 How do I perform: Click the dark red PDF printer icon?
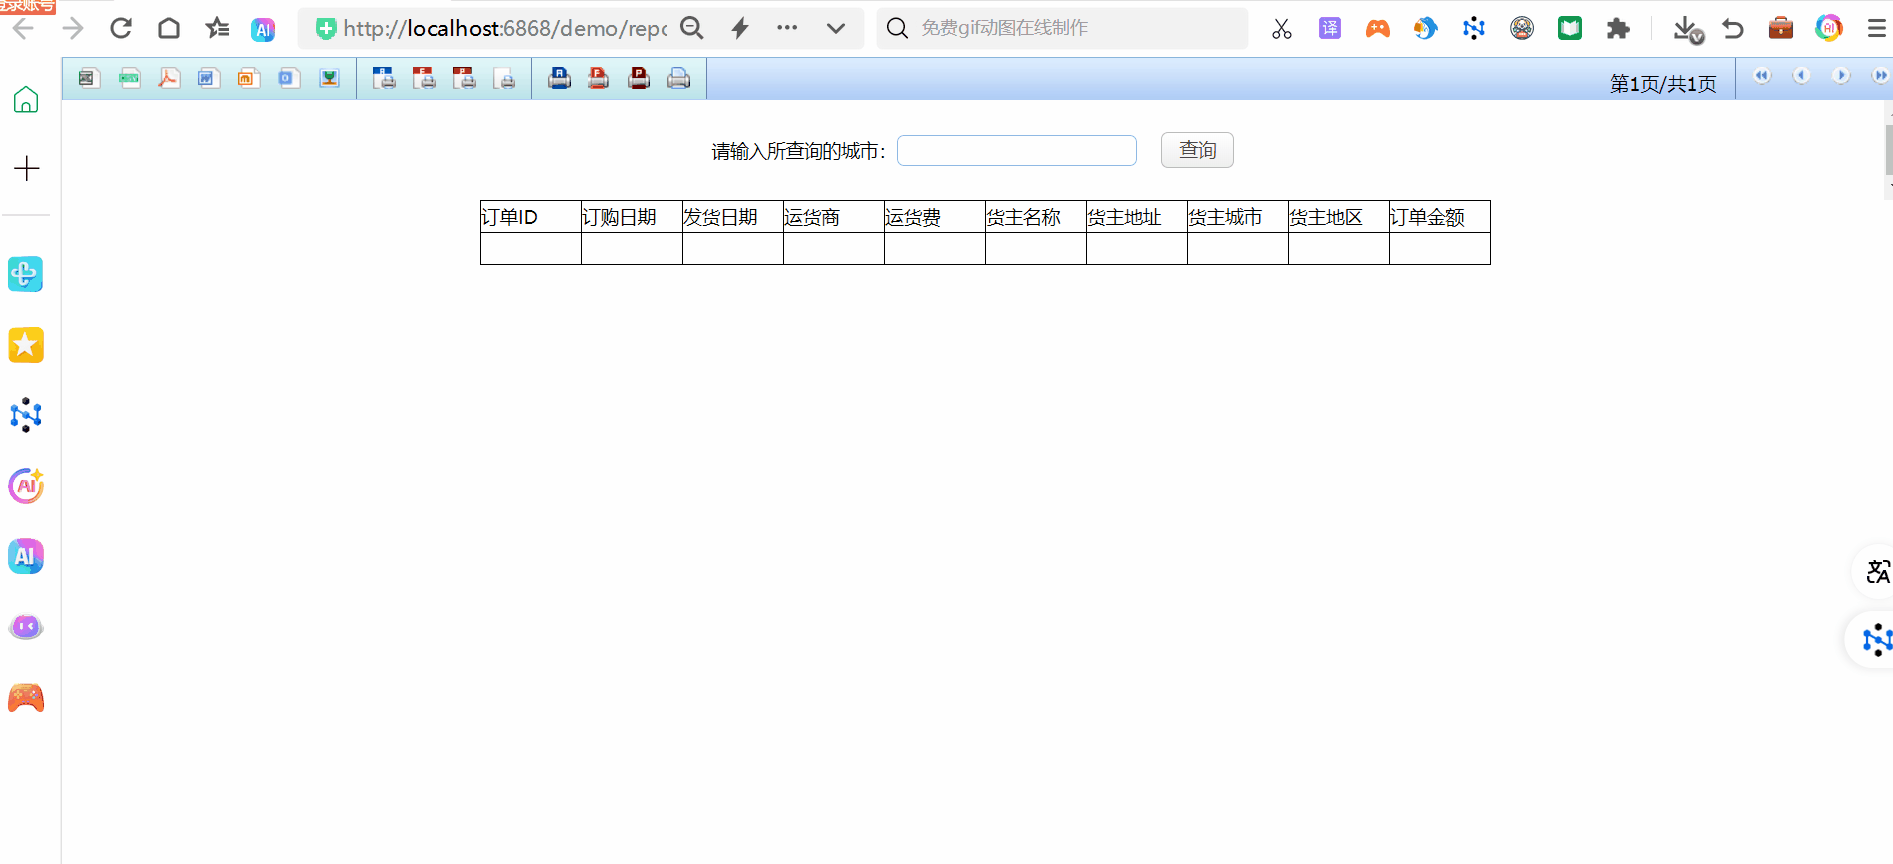(x=639, y=79)
